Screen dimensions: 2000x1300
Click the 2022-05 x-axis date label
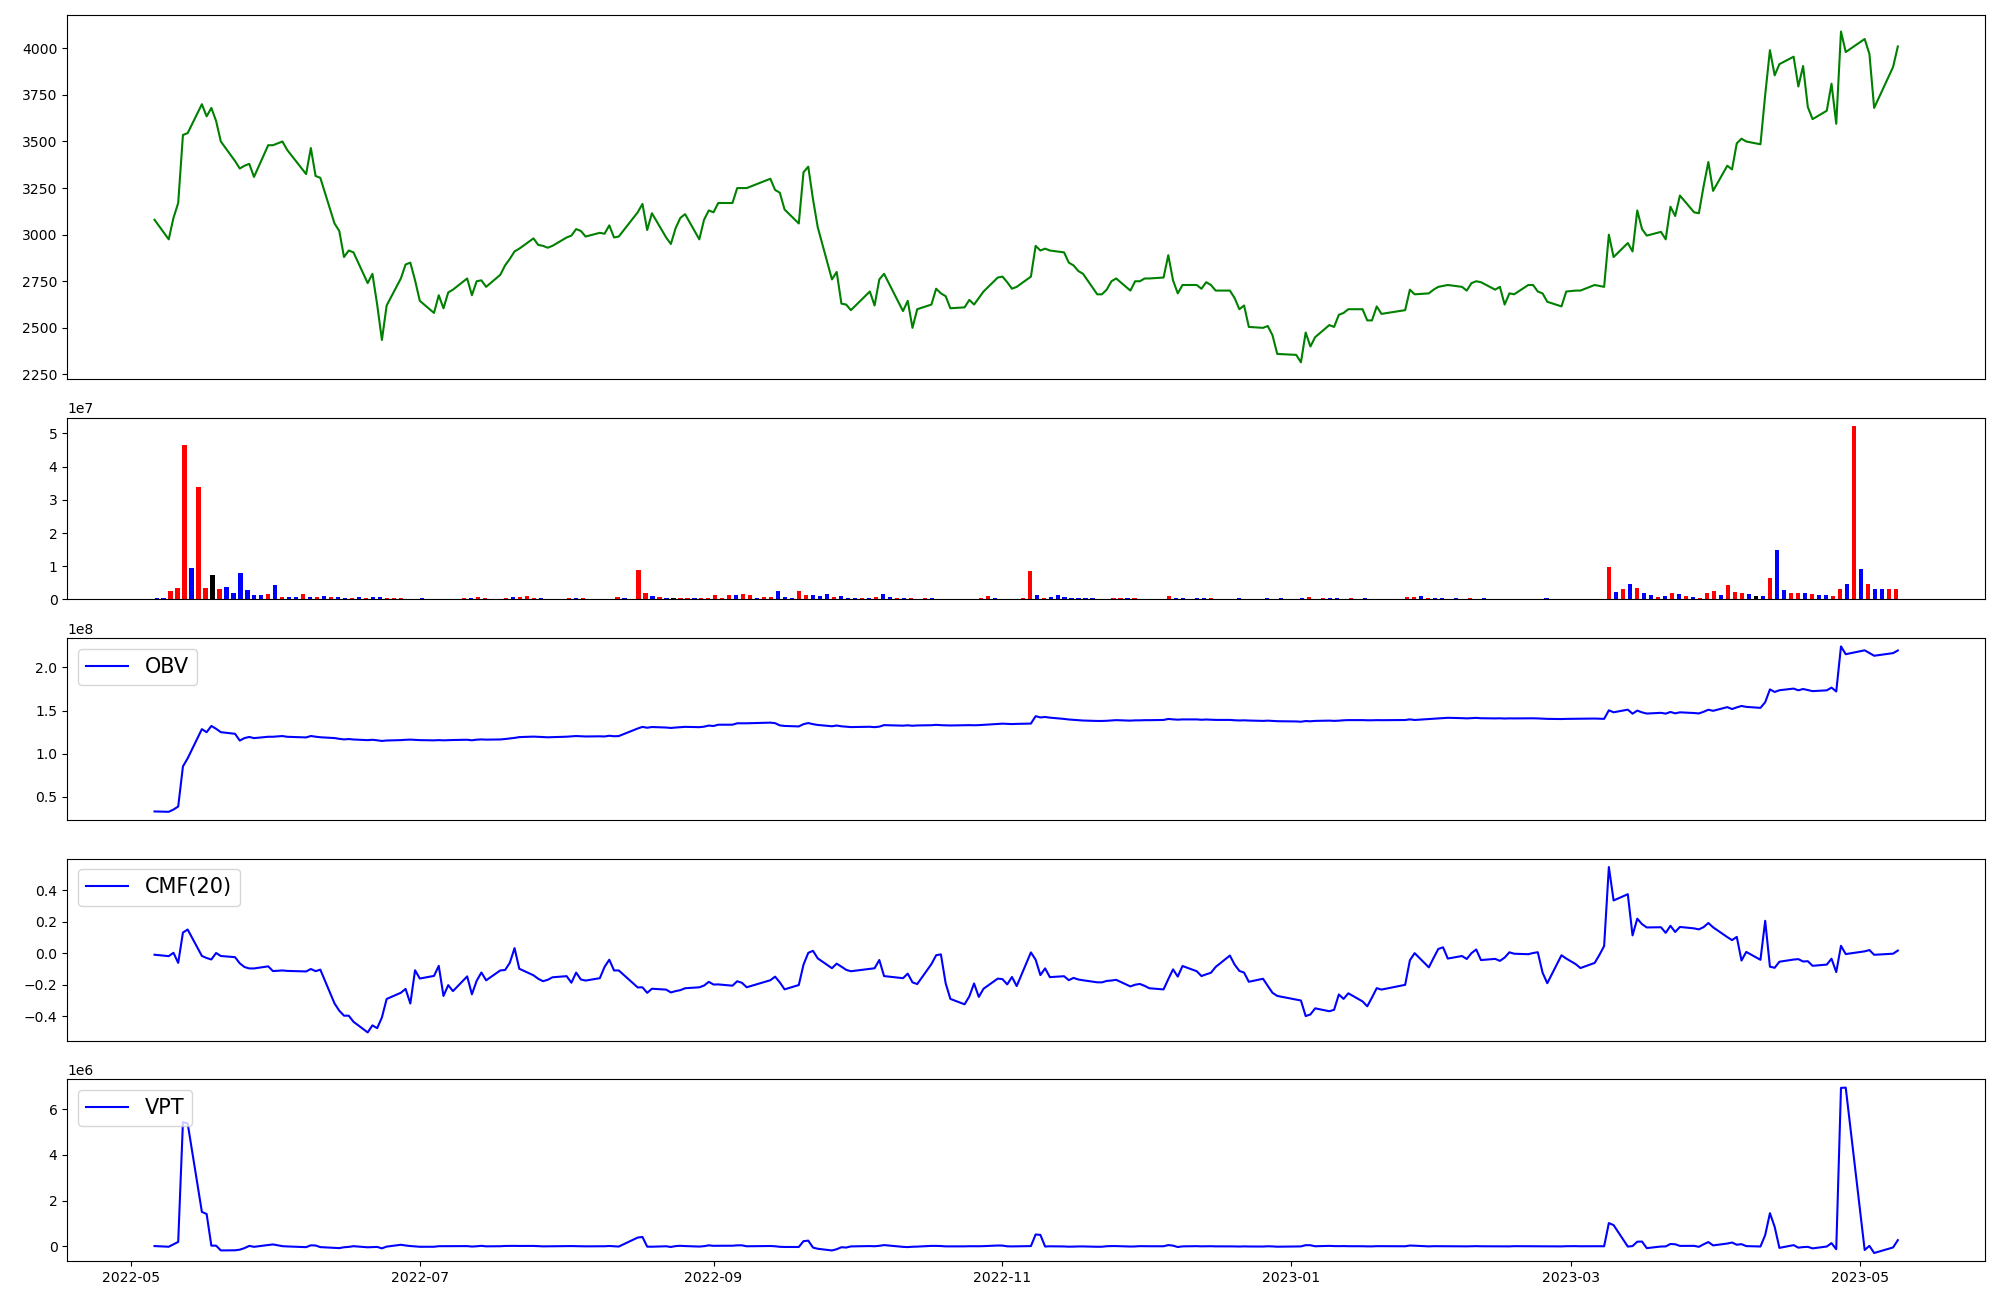pyautogui.click(x=131, y=1277)
